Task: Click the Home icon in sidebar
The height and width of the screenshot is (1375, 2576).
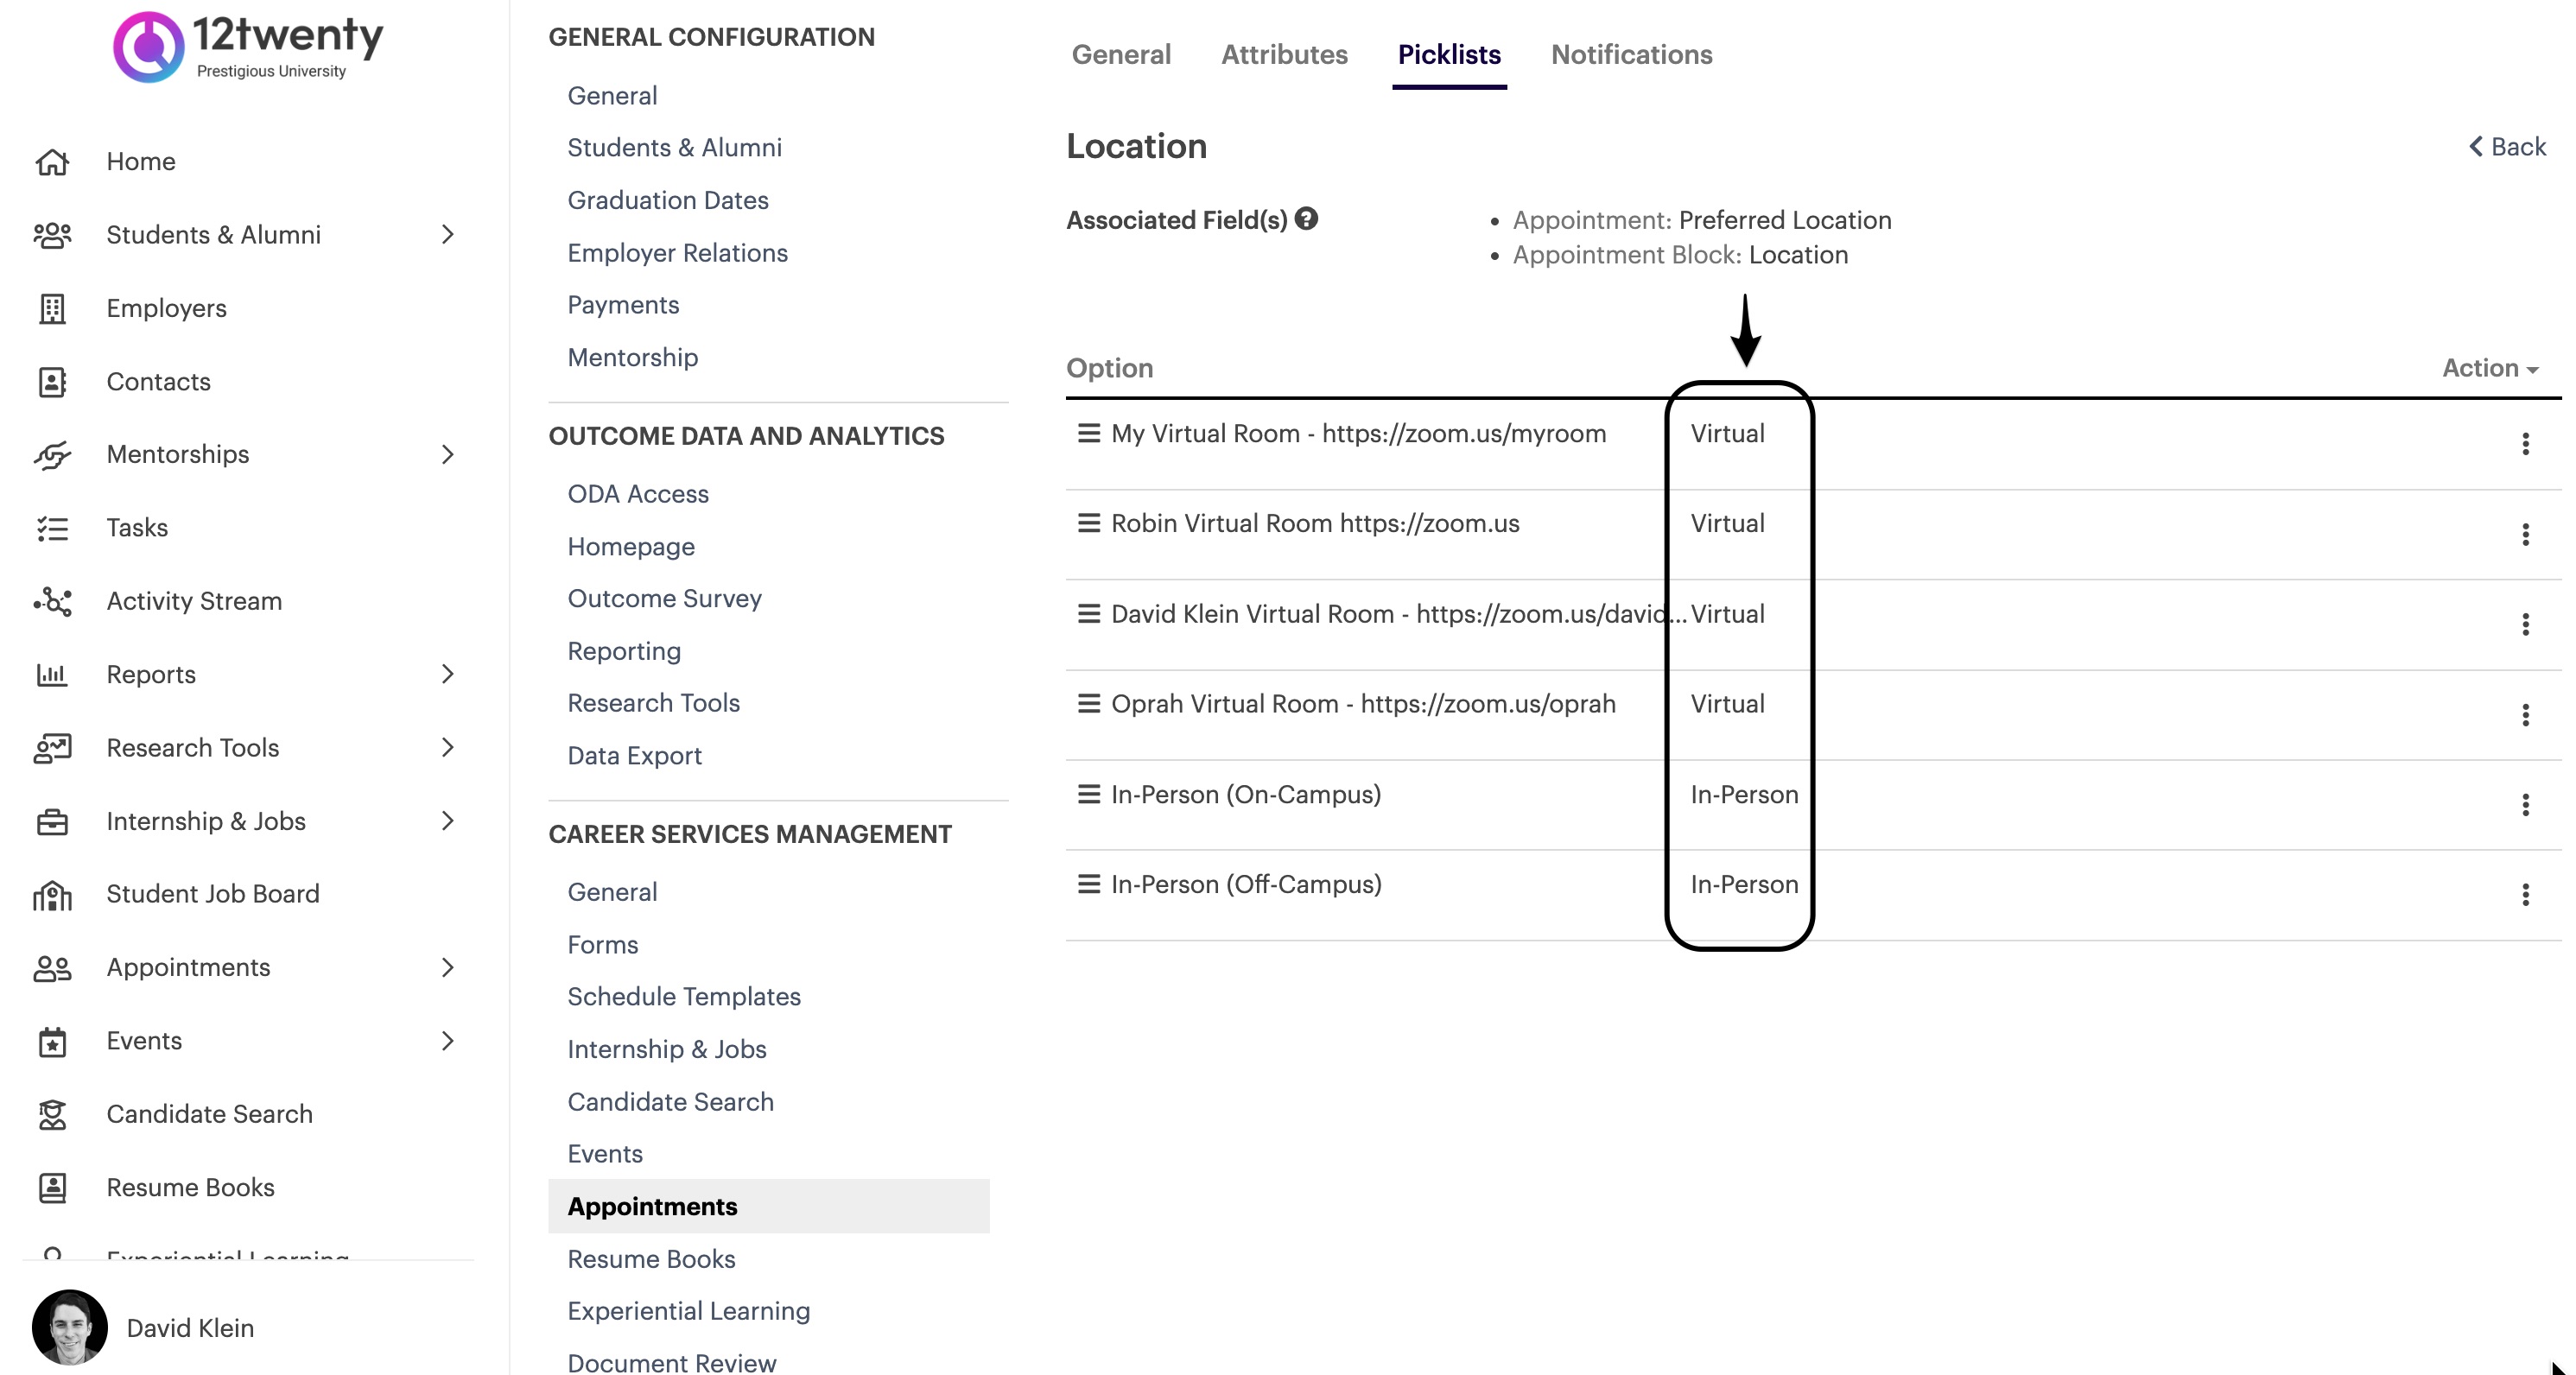Action: tap(52, 162)
